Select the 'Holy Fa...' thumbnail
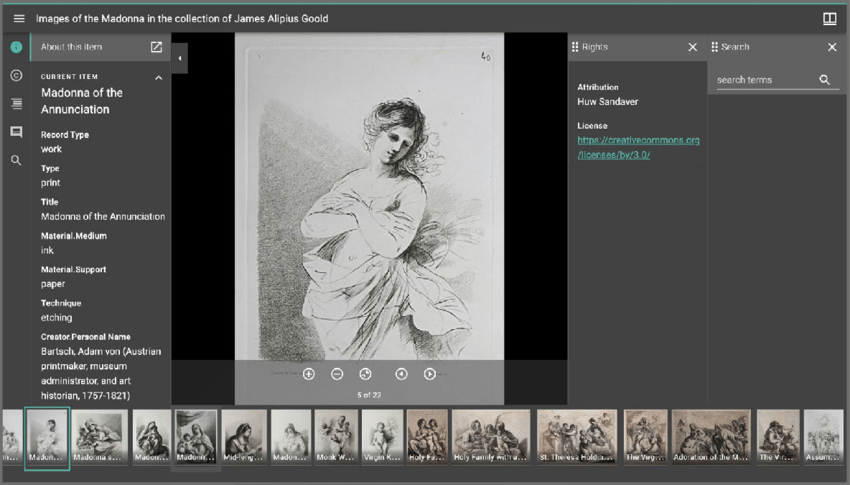 (427, 437)
